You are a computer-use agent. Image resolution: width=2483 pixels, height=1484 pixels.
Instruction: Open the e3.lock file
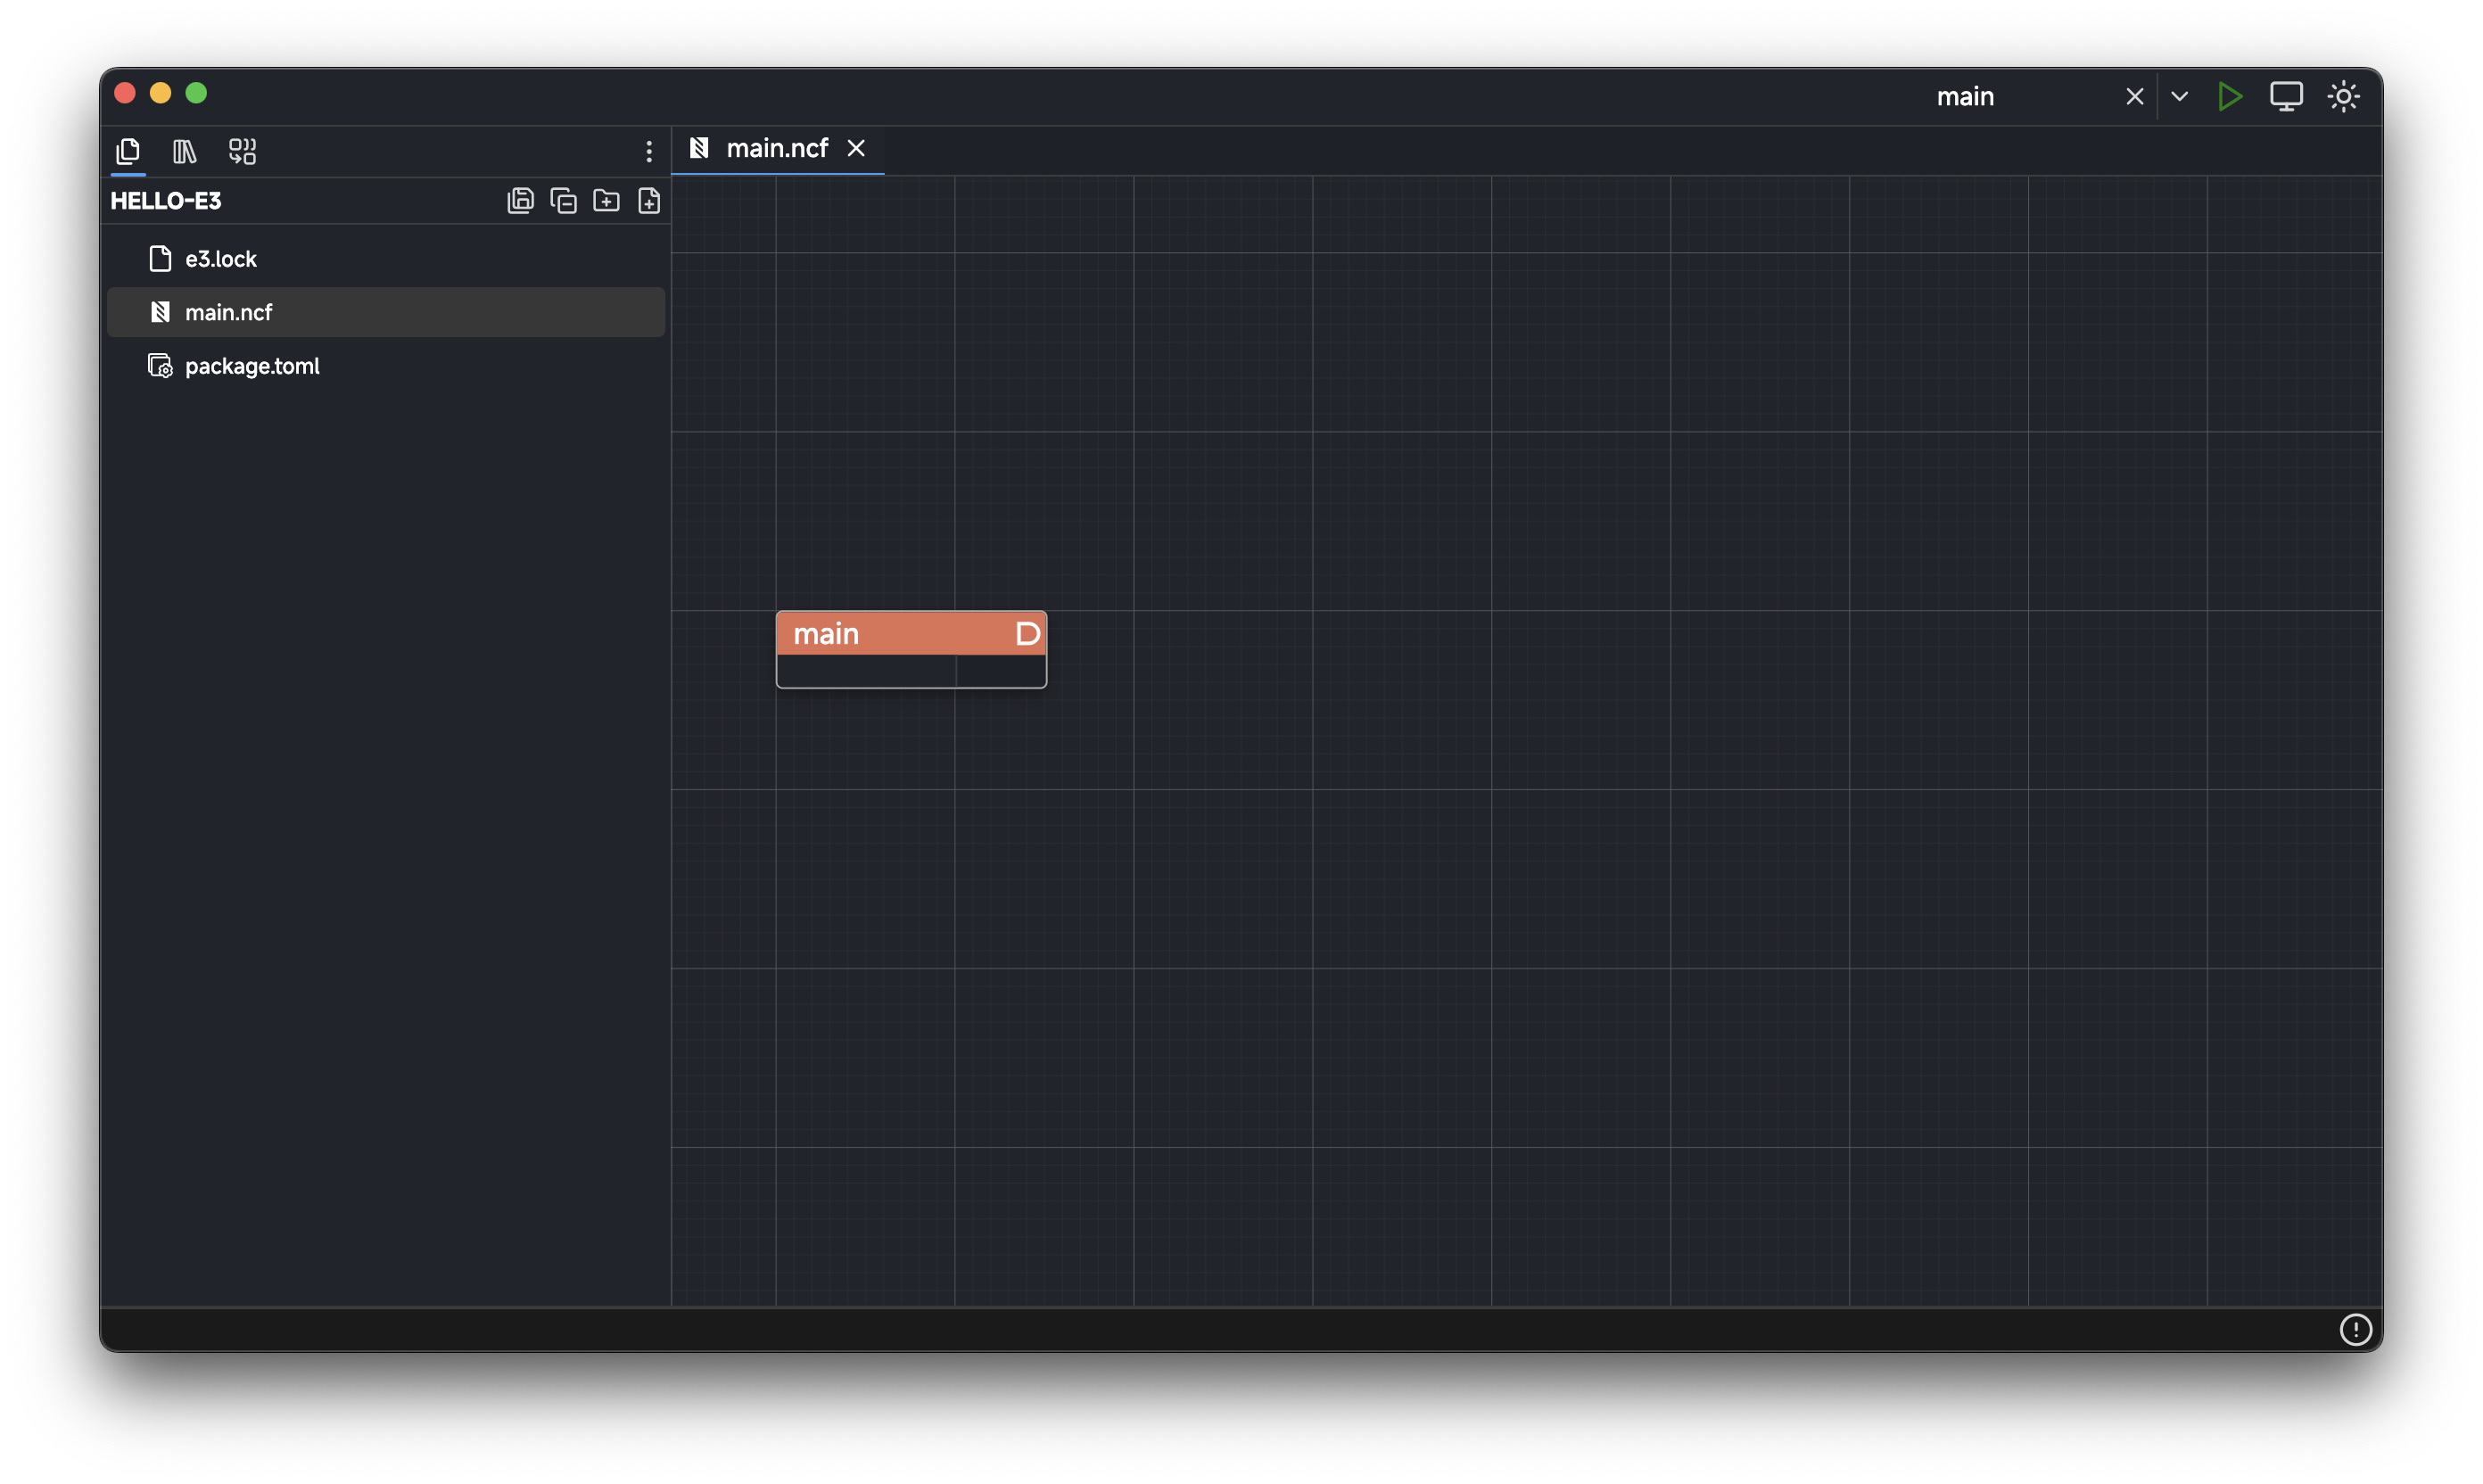tap(221, 258)
